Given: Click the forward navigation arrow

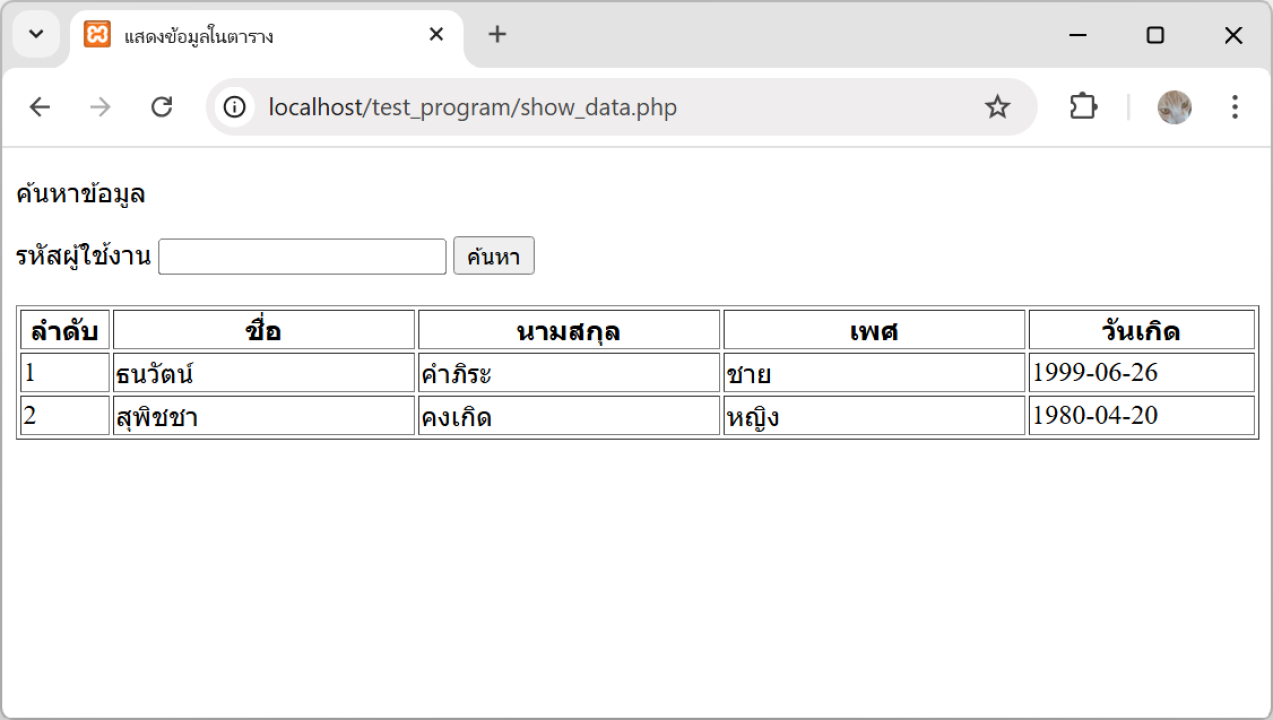Looking at the screenshot, I should pyautogui.click(x=100, y=107).
